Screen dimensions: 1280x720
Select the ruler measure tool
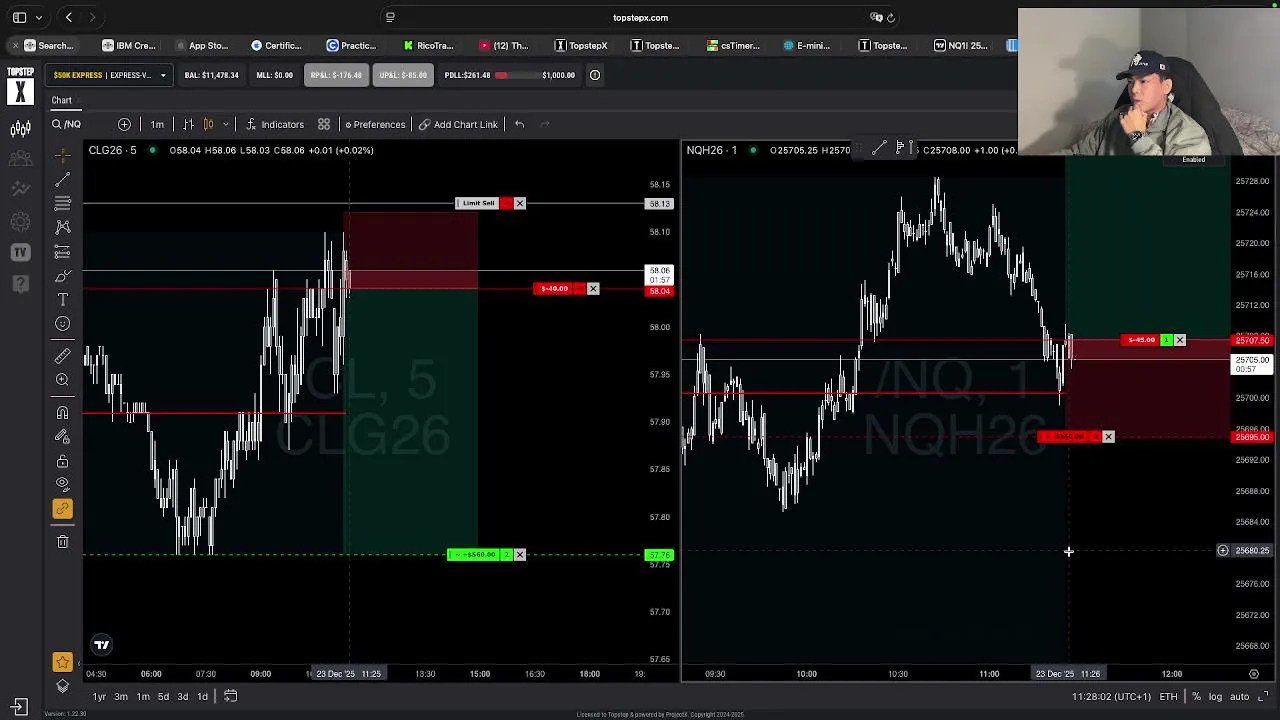(62, 356)
